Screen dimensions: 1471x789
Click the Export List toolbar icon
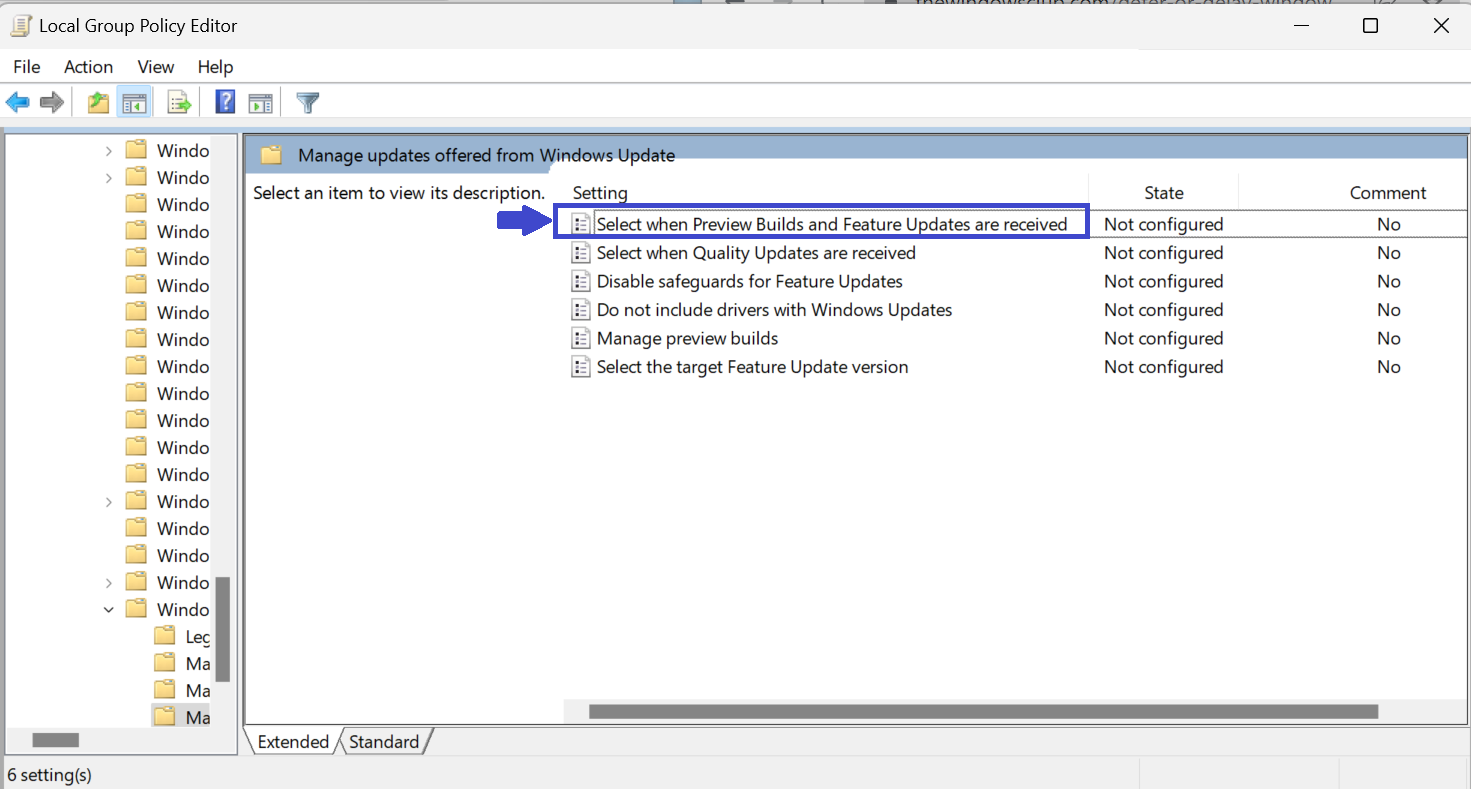pos(179,102)
